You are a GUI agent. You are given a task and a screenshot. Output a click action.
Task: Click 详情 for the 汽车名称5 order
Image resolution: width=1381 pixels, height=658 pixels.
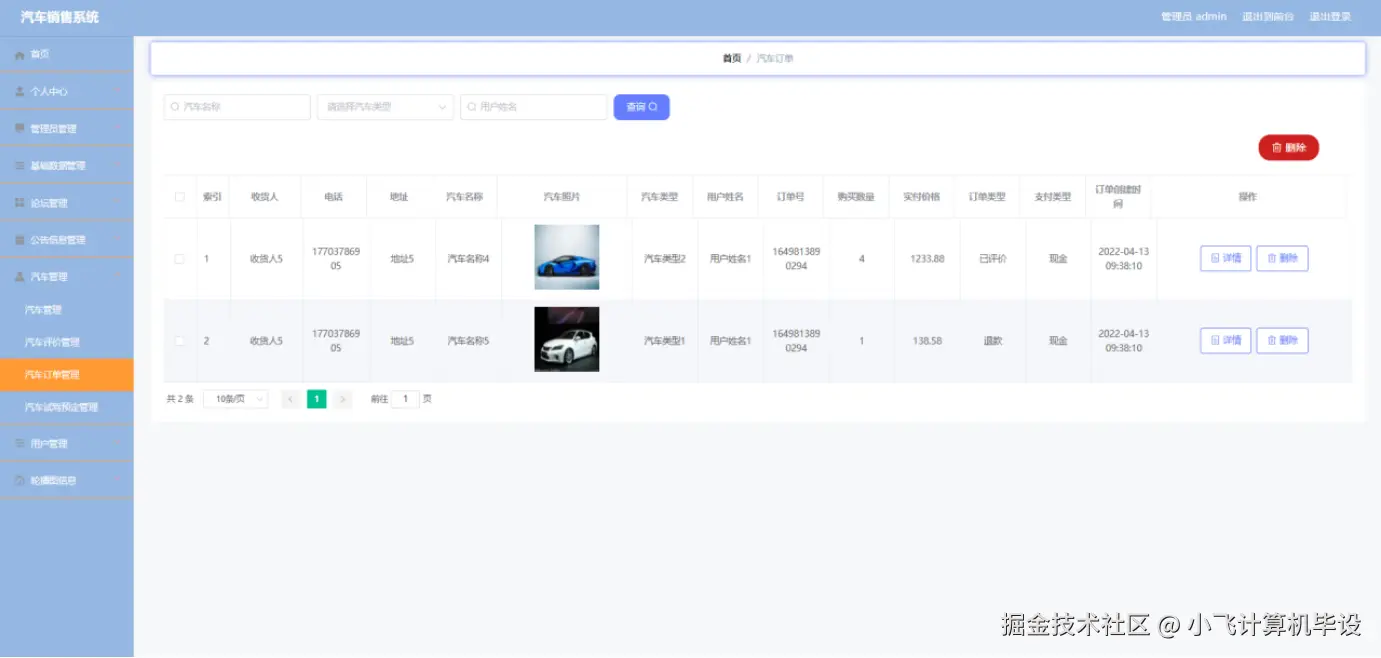coord(1225,340)
